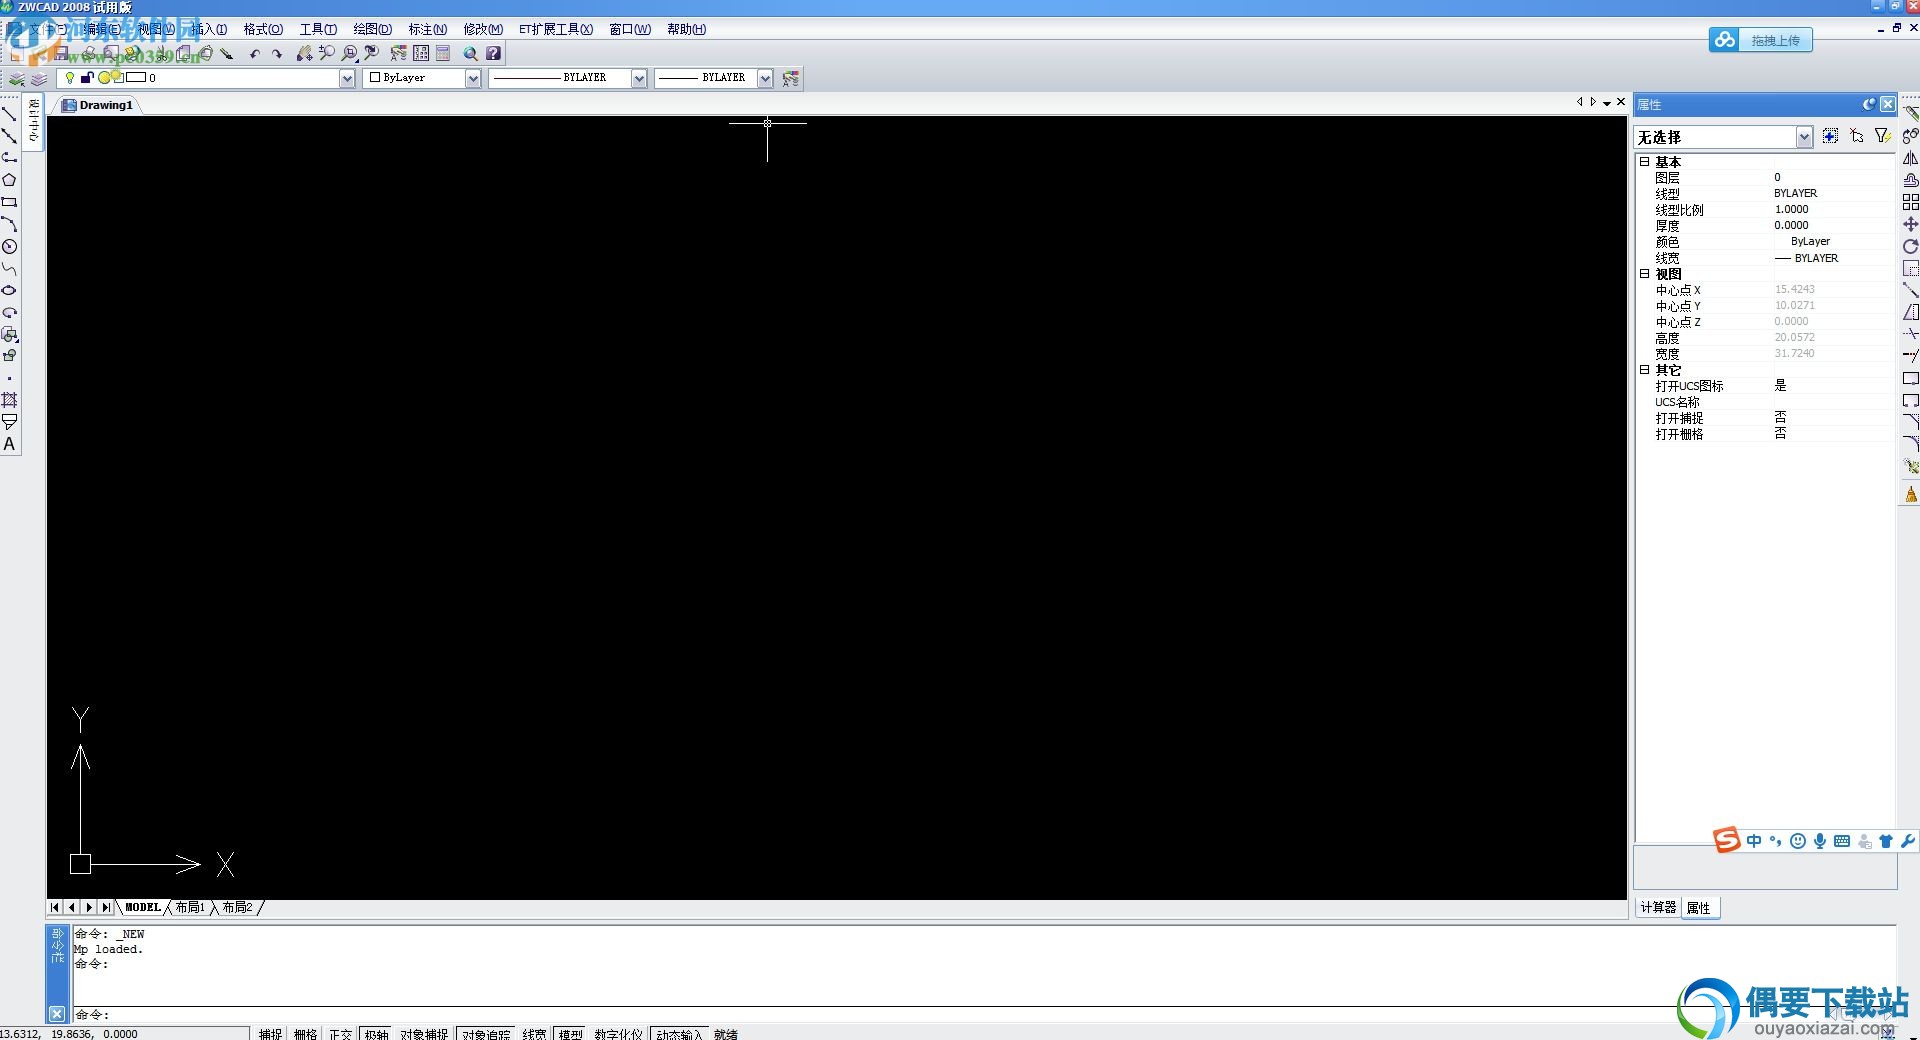Select the Arc drawing tool
Screen dimensions: 1920x1040
pos(9,224)
